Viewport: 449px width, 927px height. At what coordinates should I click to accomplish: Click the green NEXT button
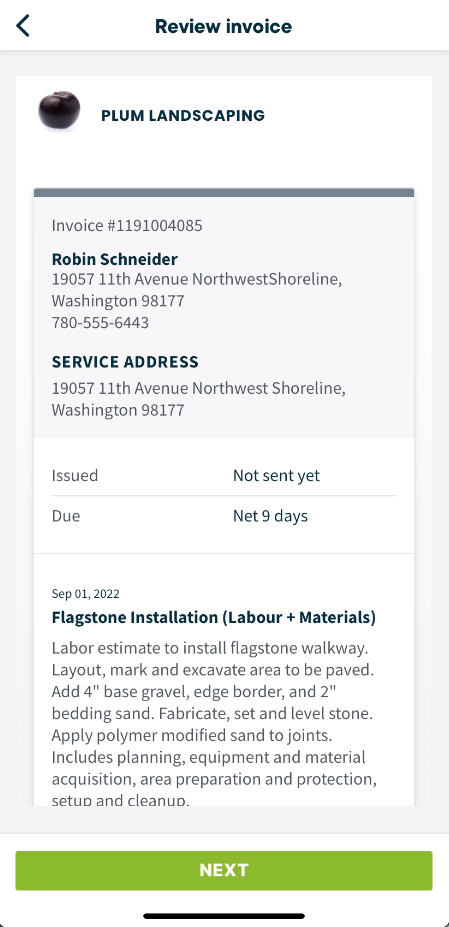pyautogui.click(x=224, y=870)
